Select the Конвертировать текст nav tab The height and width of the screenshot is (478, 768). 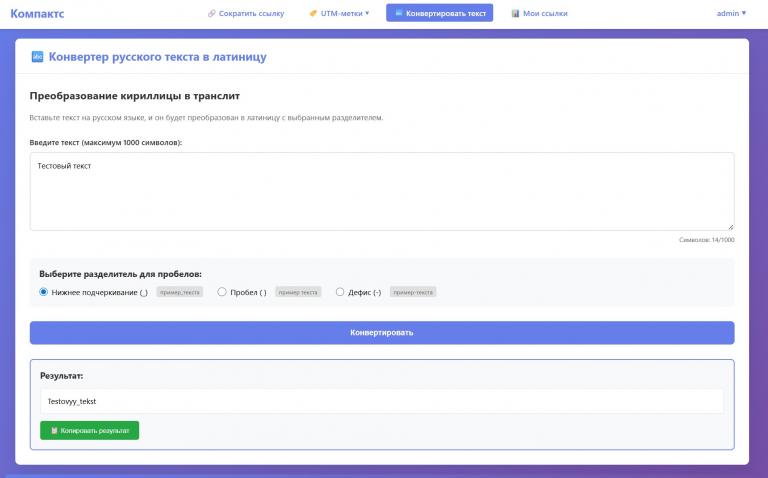click(x=439, y=13)
